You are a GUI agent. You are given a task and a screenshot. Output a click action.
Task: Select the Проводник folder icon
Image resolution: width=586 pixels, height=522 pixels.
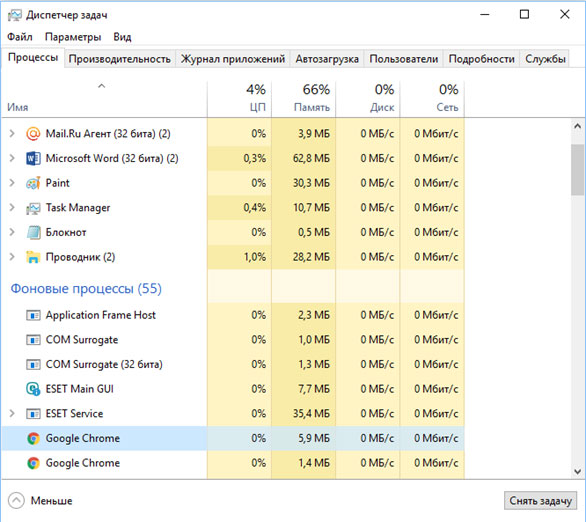(33, 257)
